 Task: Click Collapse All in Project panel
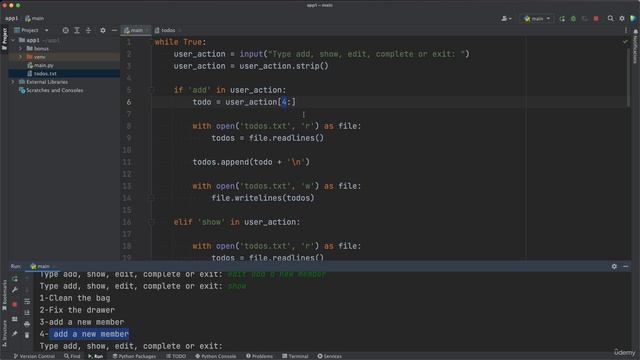click(88, 30)
